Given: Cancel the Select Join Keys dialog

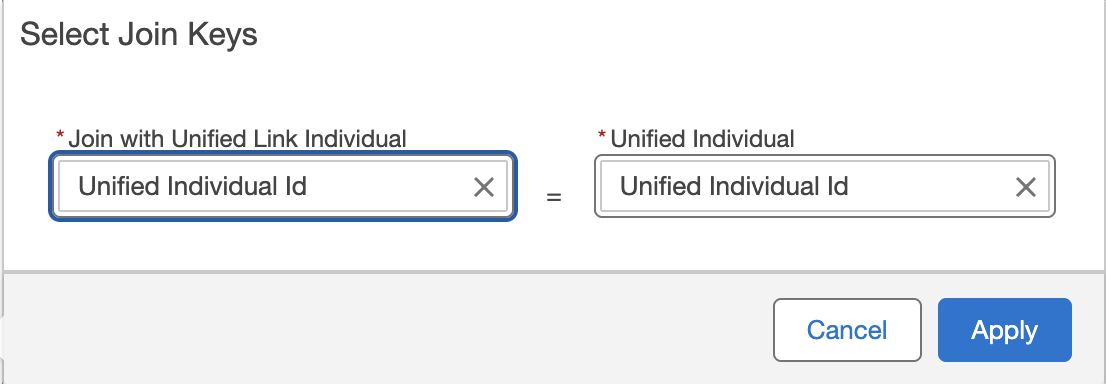Looking at the screenshot, I should (847, 330).
